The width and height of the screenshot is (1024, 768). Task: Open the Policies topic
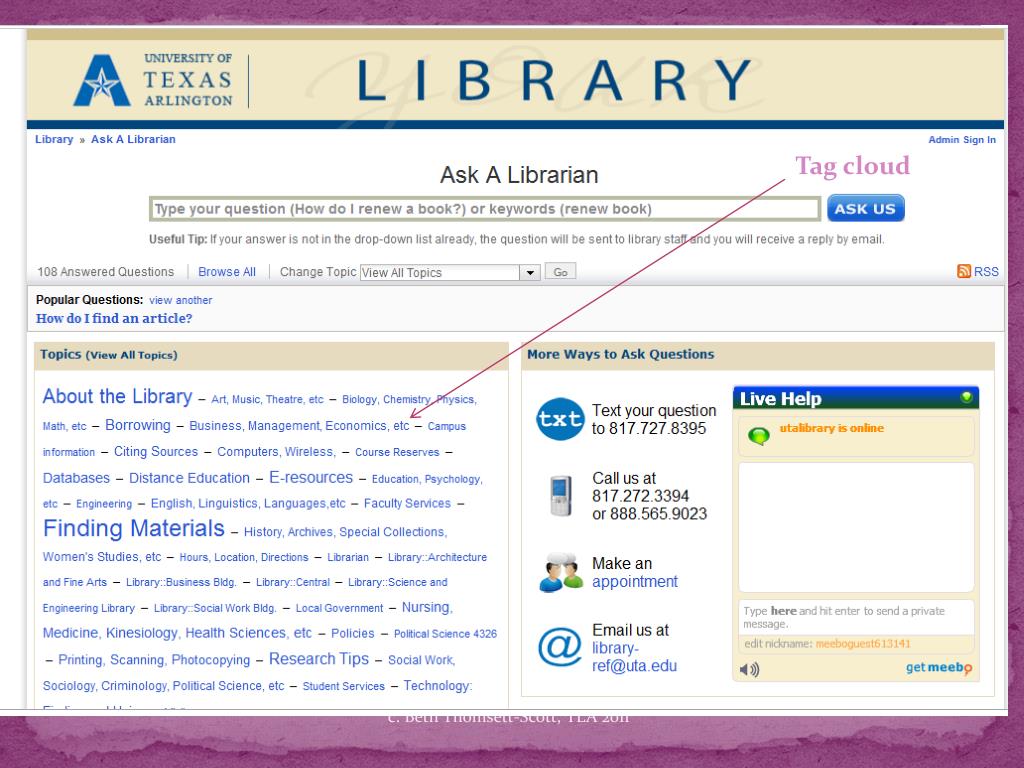coord(353,633)
